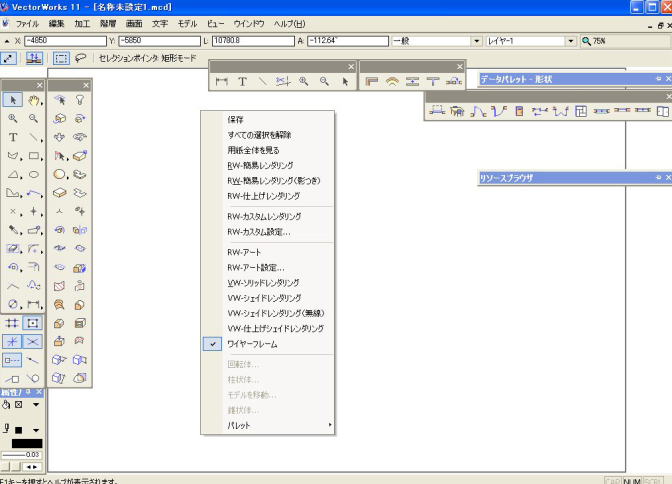The height and width of the screenshot is (484, 672).
Task: Open the 一般 class dropdown
Action: pos(477,41)
